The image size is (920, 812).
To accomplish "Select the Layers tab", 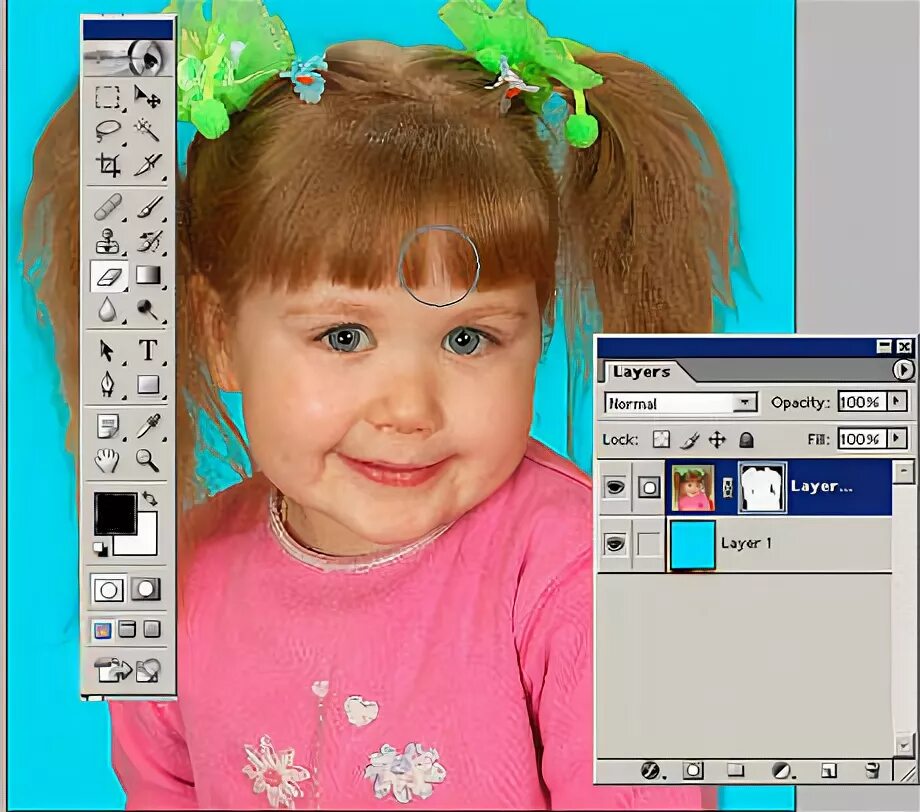I will pos(641,371).
